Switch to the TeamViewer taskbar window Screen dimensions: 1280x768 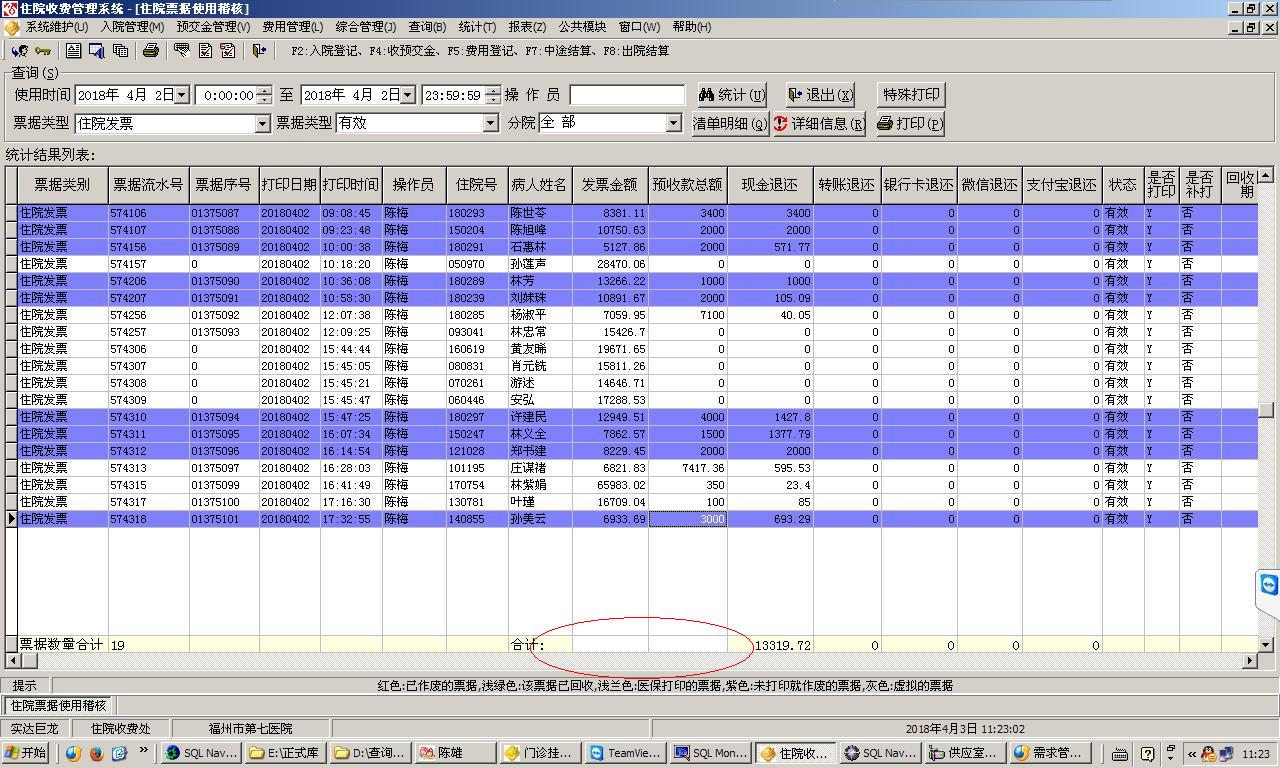point(625,753)
